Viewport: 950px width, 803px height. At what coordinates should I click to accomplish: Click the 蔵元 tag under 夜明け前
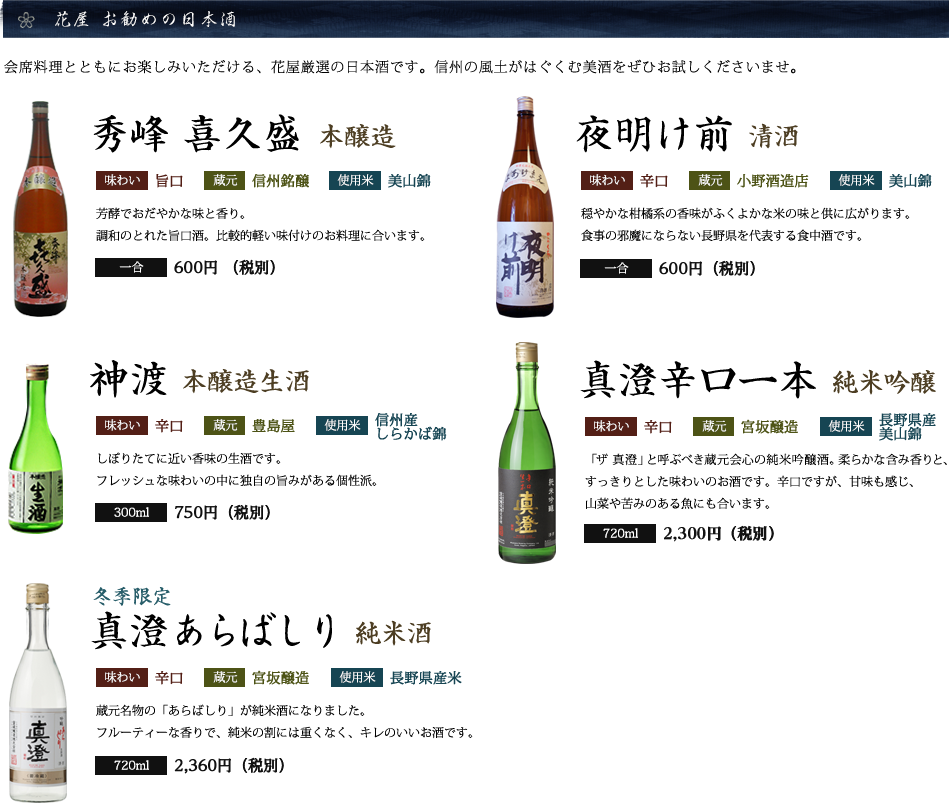709,181
